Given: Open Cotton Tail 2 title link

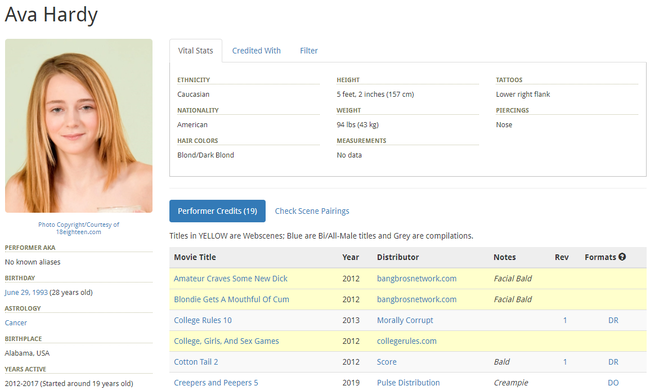Looking at the screenshot, I should tap(196, 362).
